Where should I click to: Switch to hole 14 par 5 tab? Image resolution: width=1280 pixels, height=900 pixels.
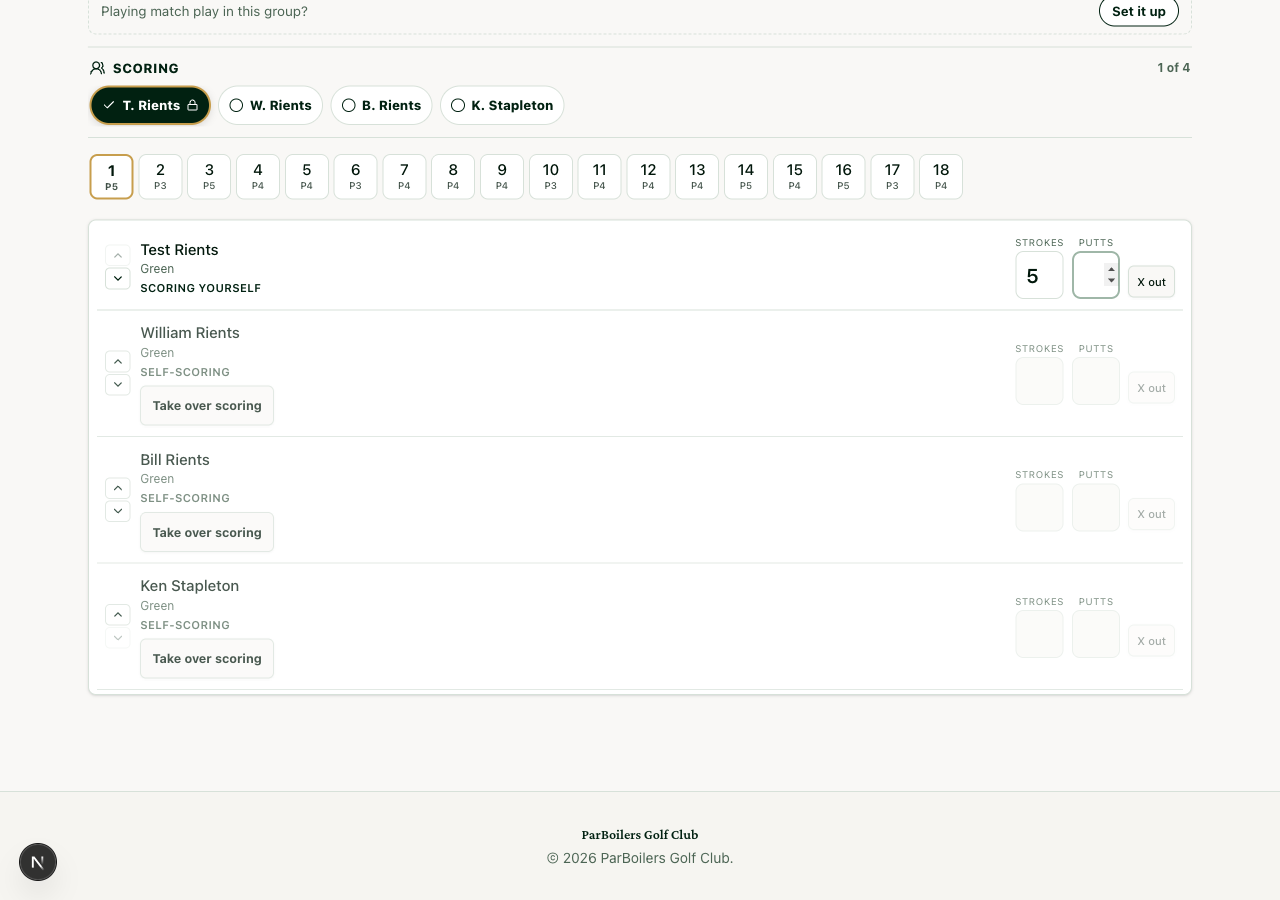point(746,177)
